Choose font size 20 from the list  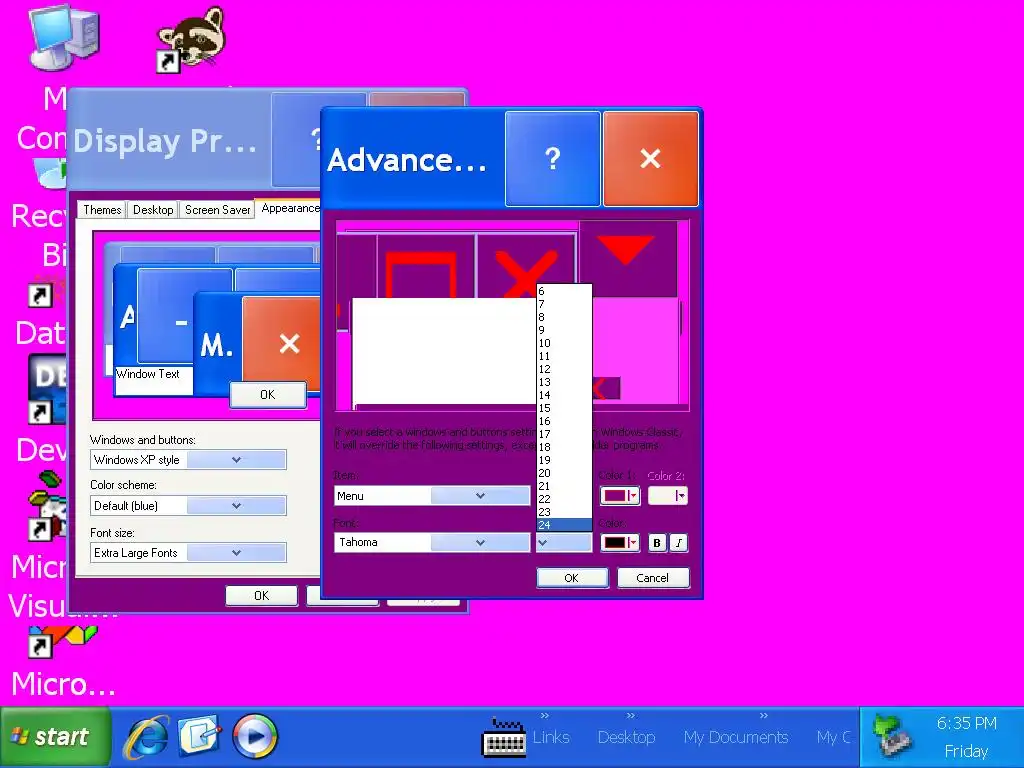[564, 473]
